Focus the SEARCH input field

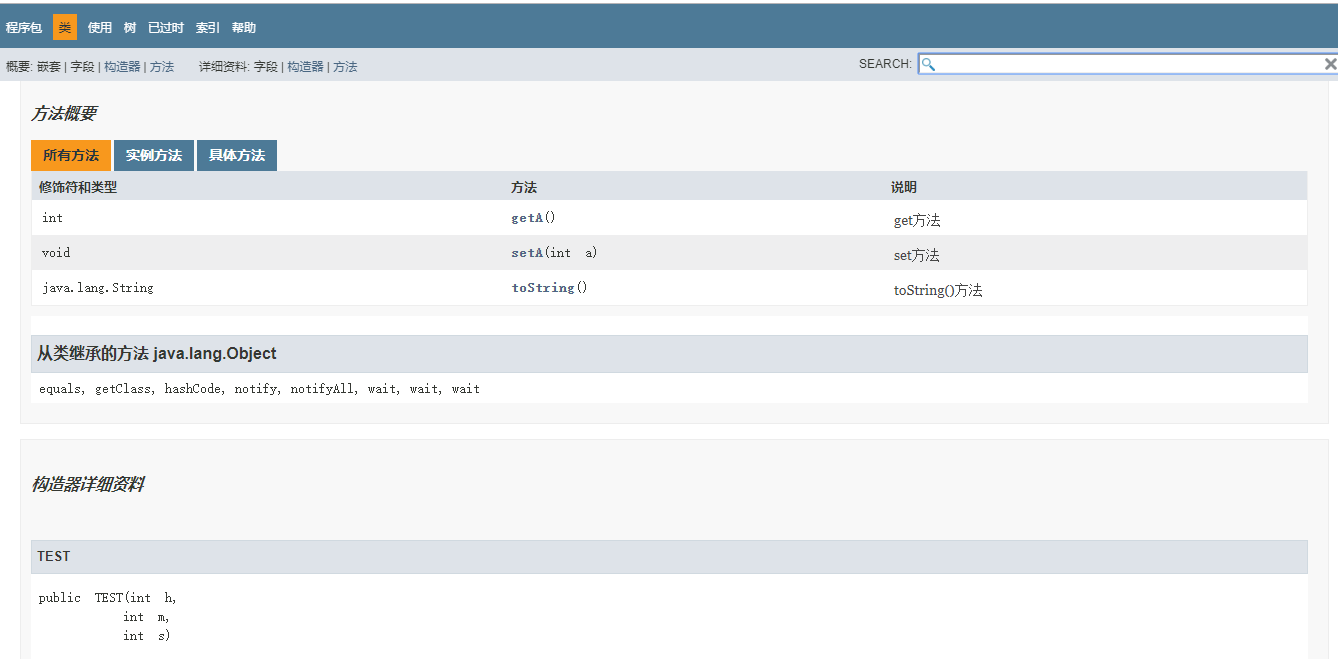tap(1128, 64)
